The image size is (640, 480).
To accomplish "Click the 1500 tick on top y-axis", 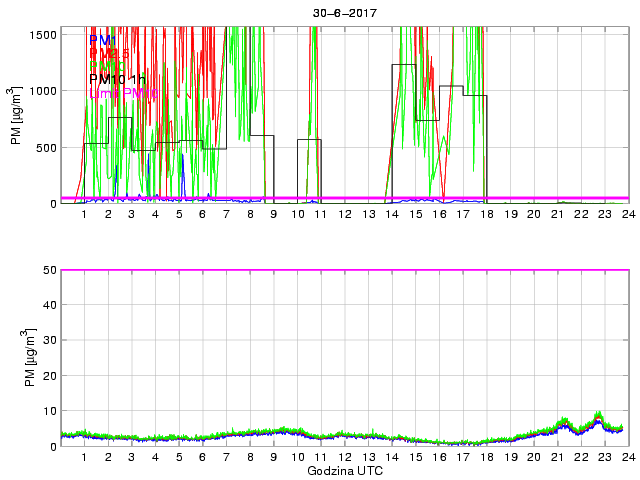I will pos(43,34).
